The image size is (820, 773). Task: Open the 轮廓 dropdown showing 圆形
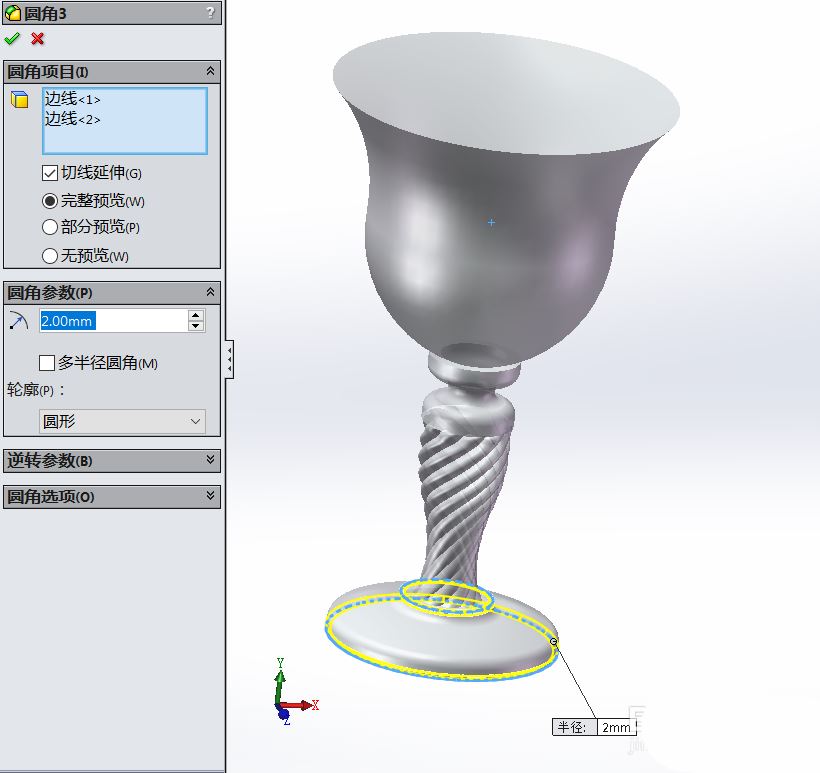(122, 422)
